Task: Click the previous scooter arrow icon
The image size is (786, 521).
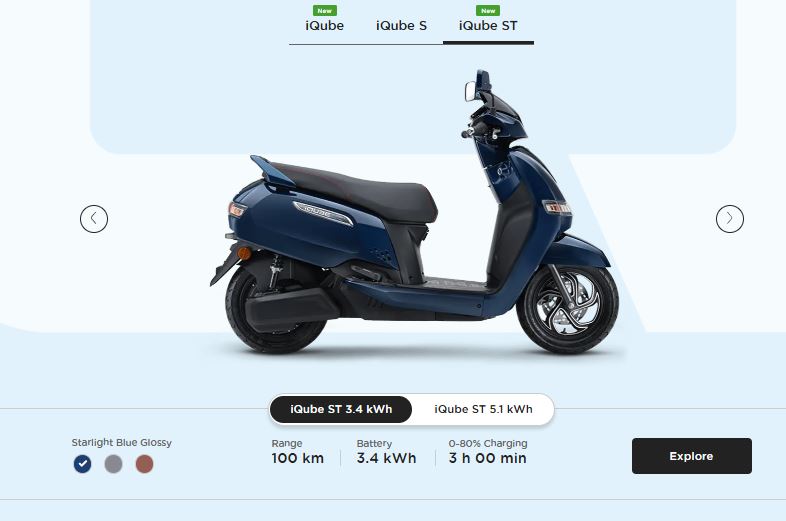Action: coord(94,219)
